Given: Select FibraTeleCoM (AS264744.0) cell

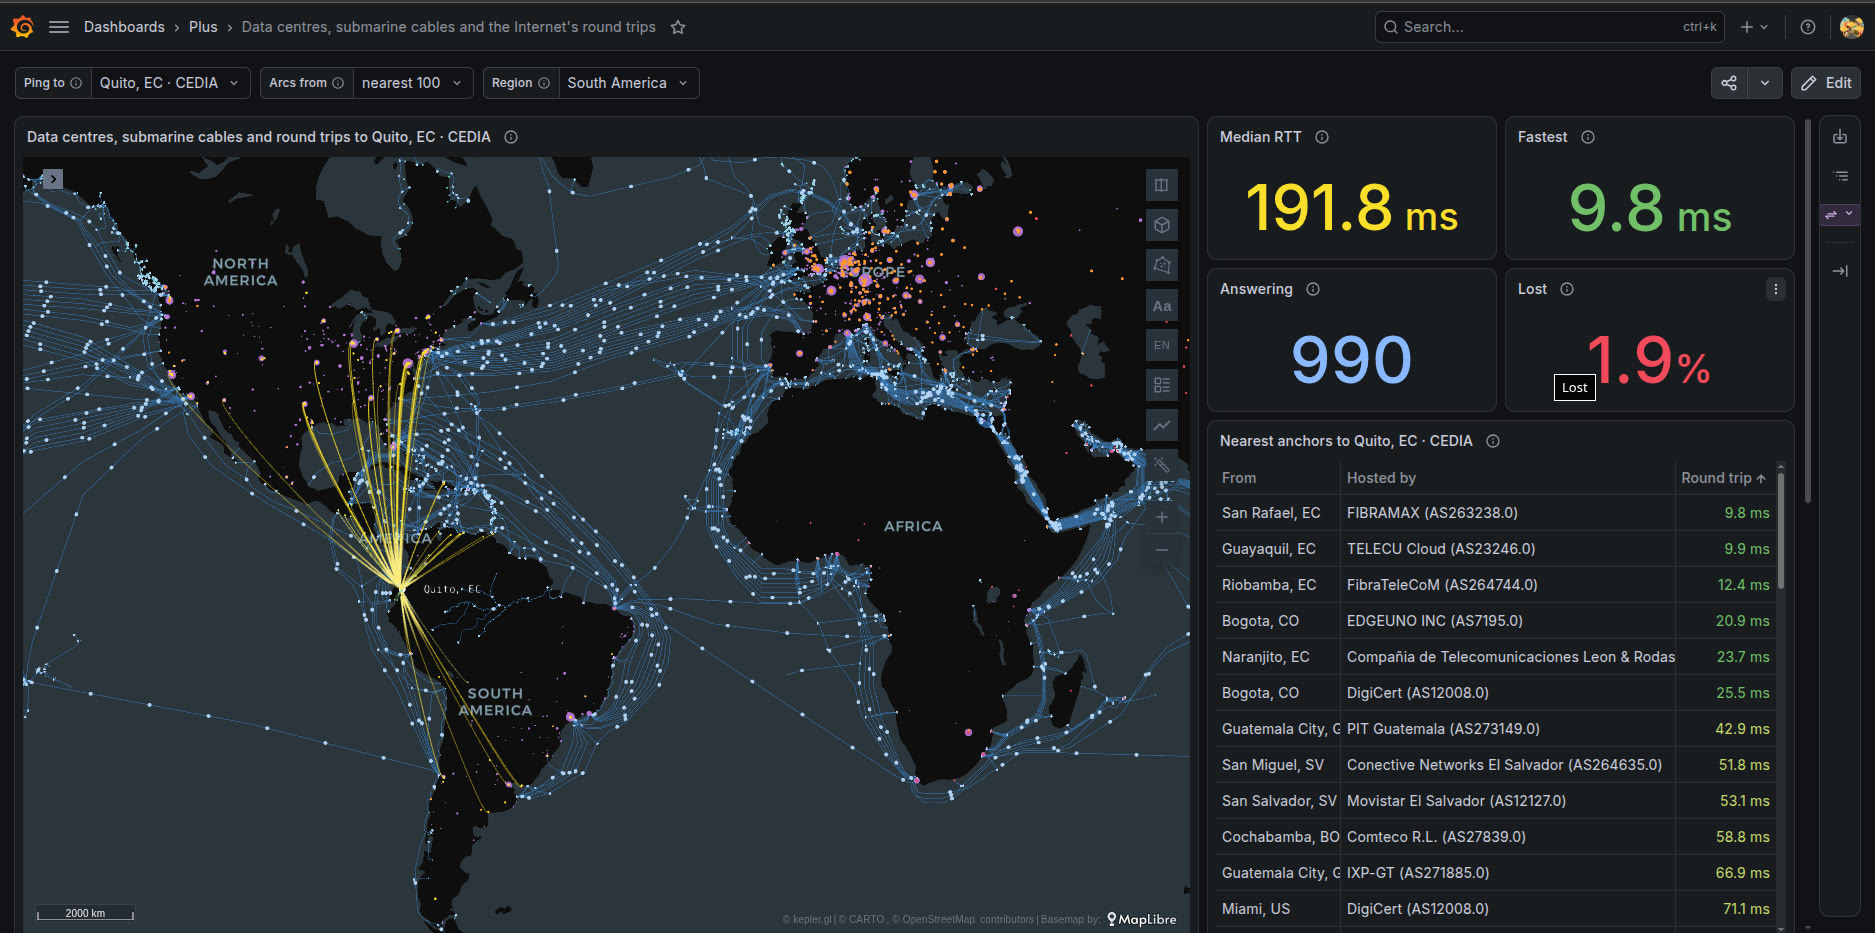Looking at the screenshot, I should click(x=1507, y=585).
